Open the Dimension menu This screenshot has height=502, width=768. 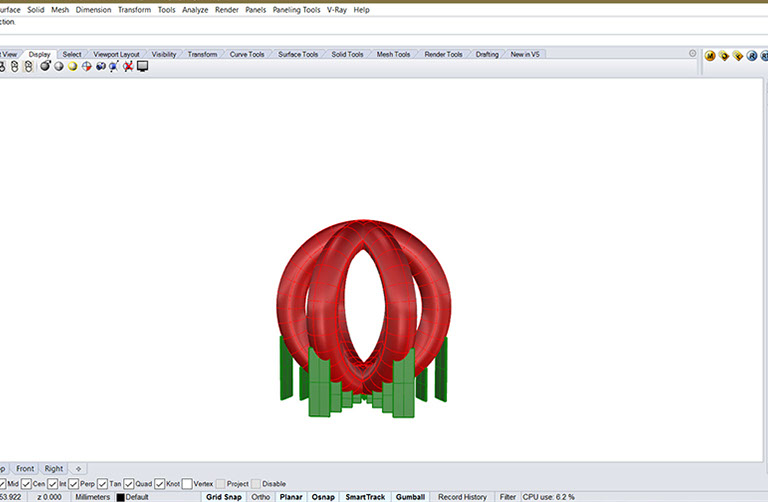click(94, 10)
